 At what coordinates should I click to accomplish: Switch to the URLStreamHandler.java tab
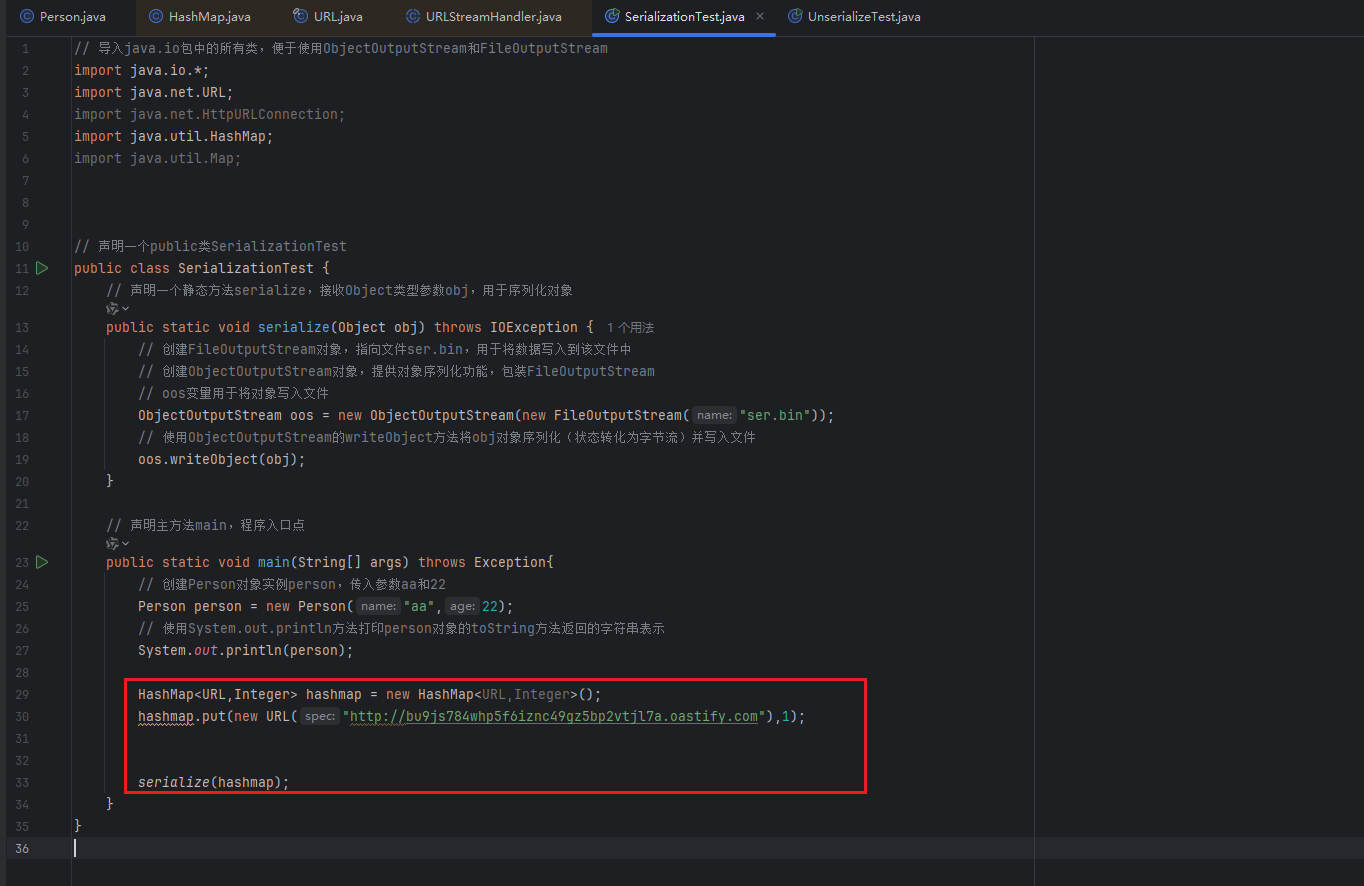[x=493, y=17]
